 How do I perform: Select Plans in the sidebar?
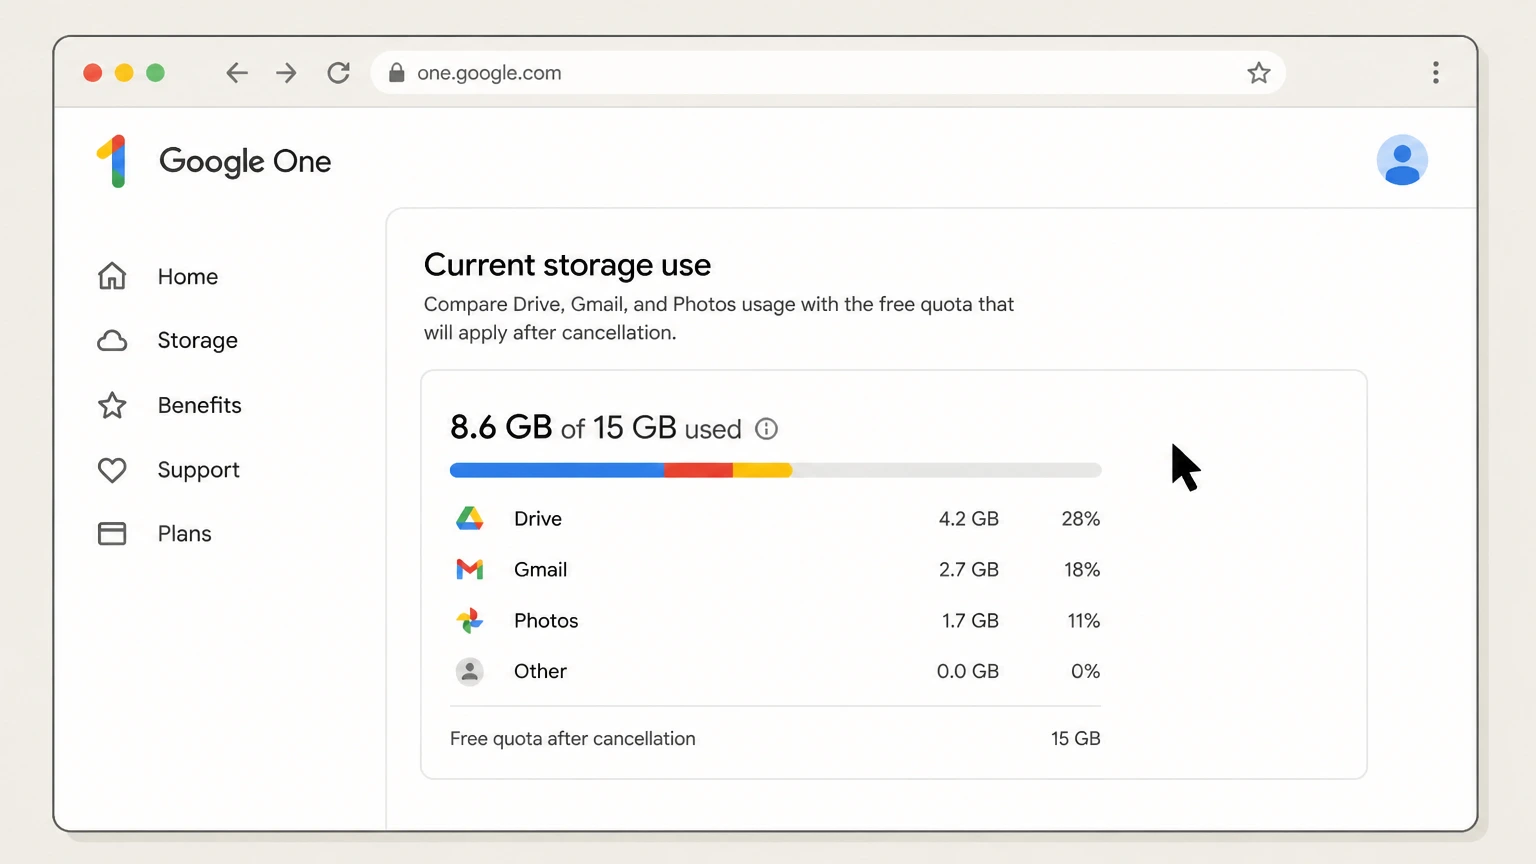(x=185, y=534)
